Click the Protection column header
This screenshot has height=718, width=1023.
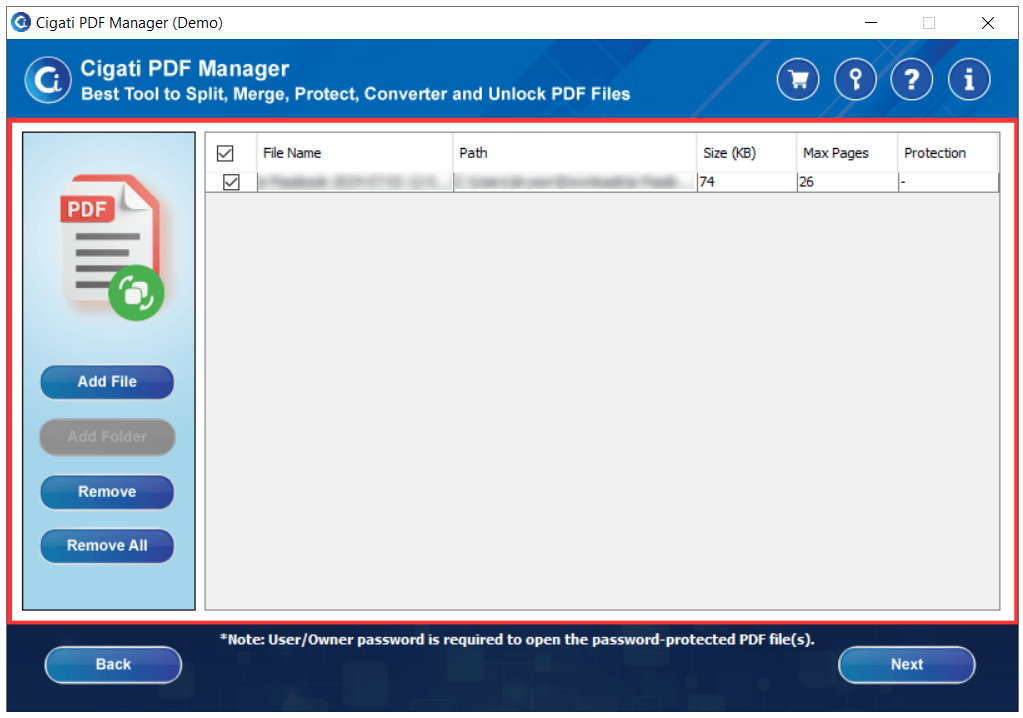click(x=948, y=153)
